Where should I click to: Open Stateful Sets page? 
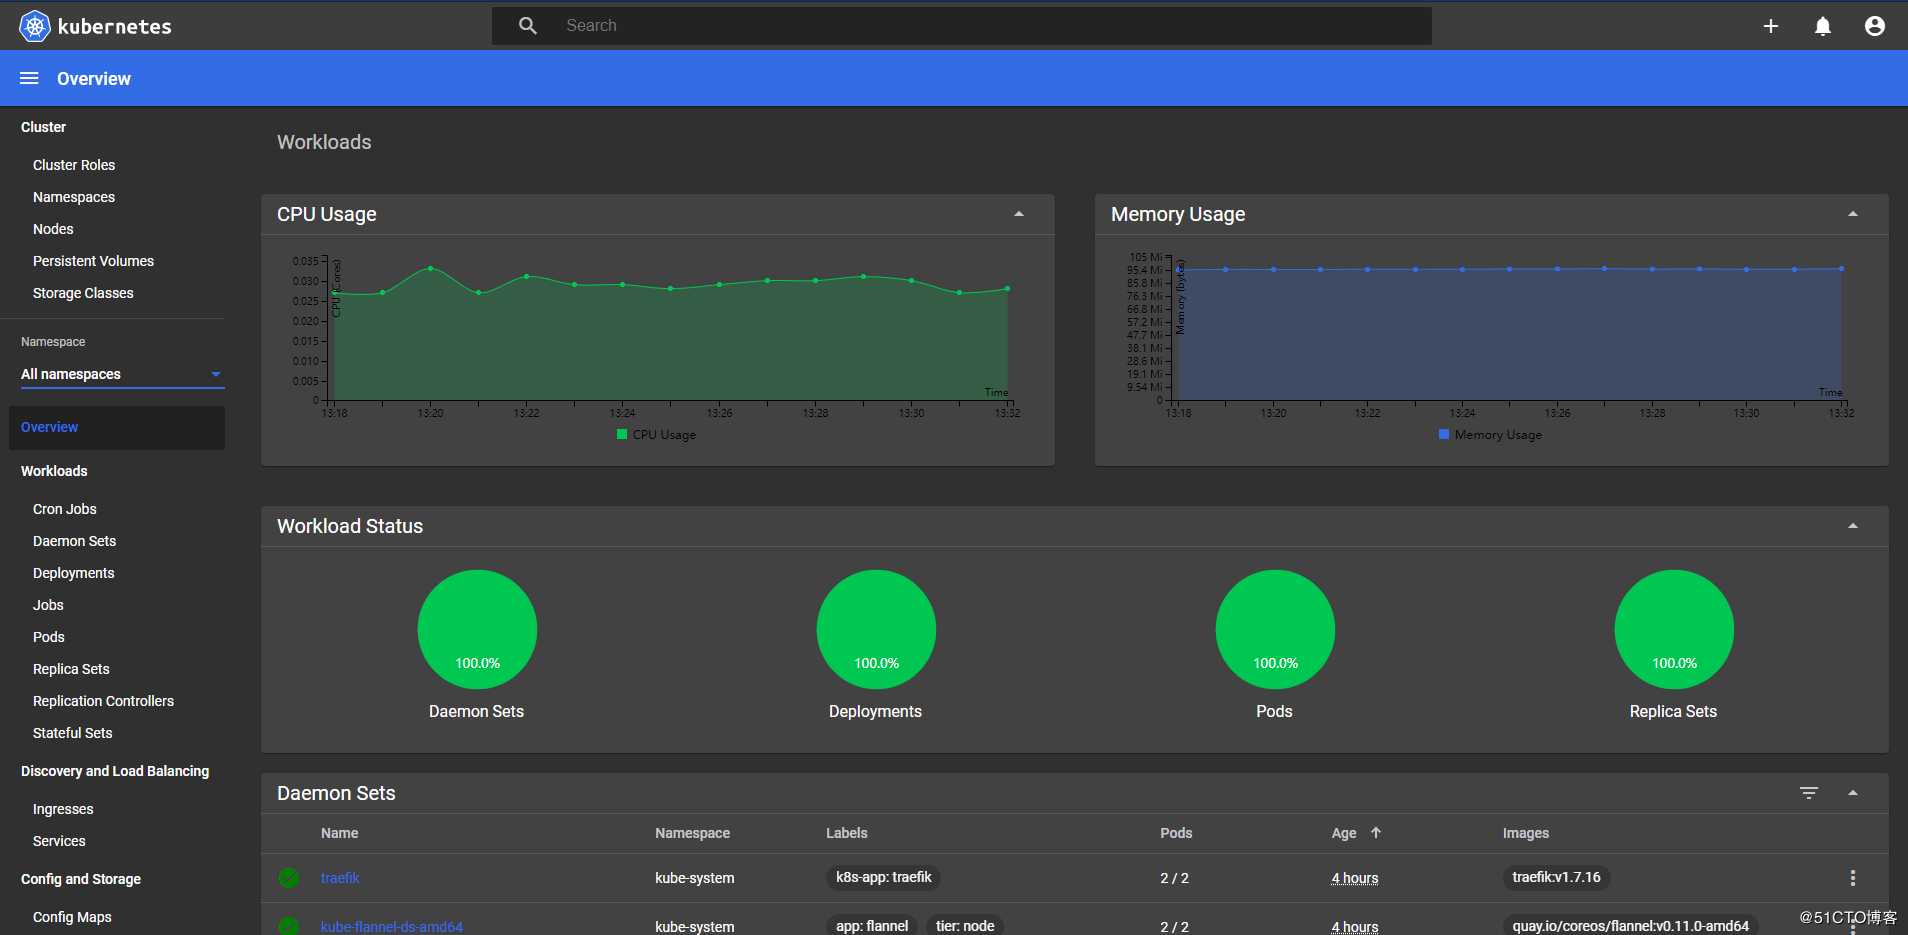click(72, 733)
